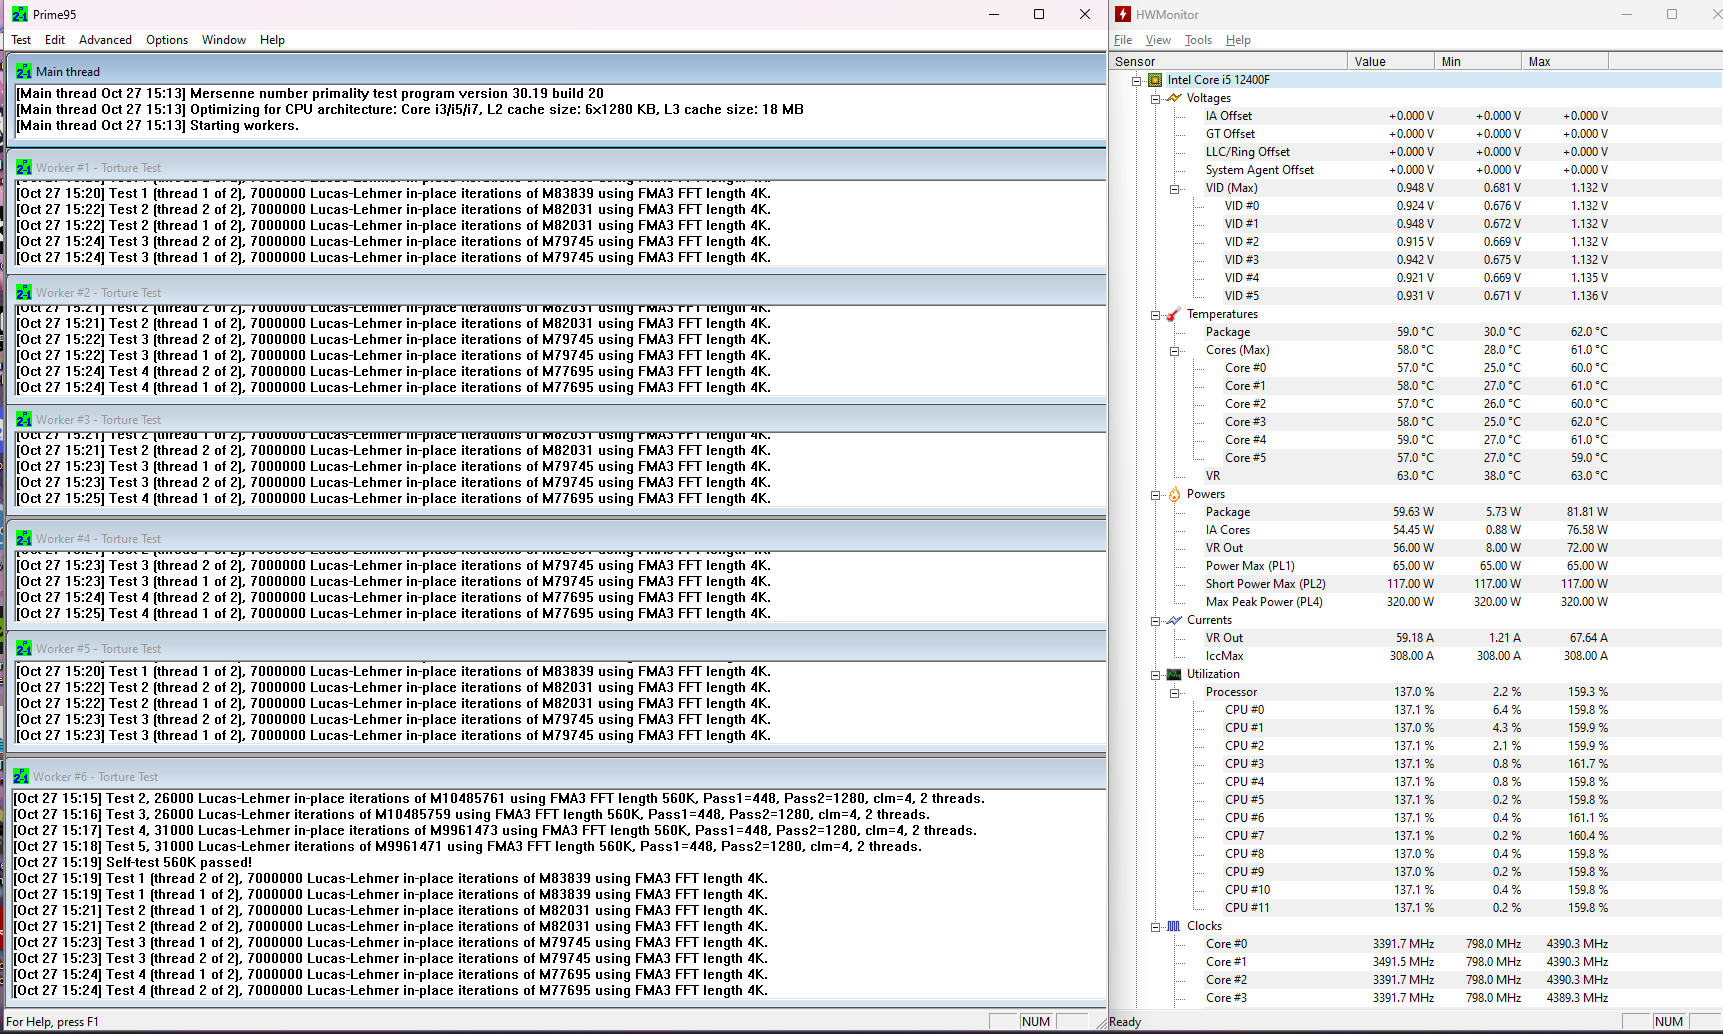Click the Worker #2 Torture Test icon
The height and width of the screenshot is (1034, 1723).
pos(23,293)
